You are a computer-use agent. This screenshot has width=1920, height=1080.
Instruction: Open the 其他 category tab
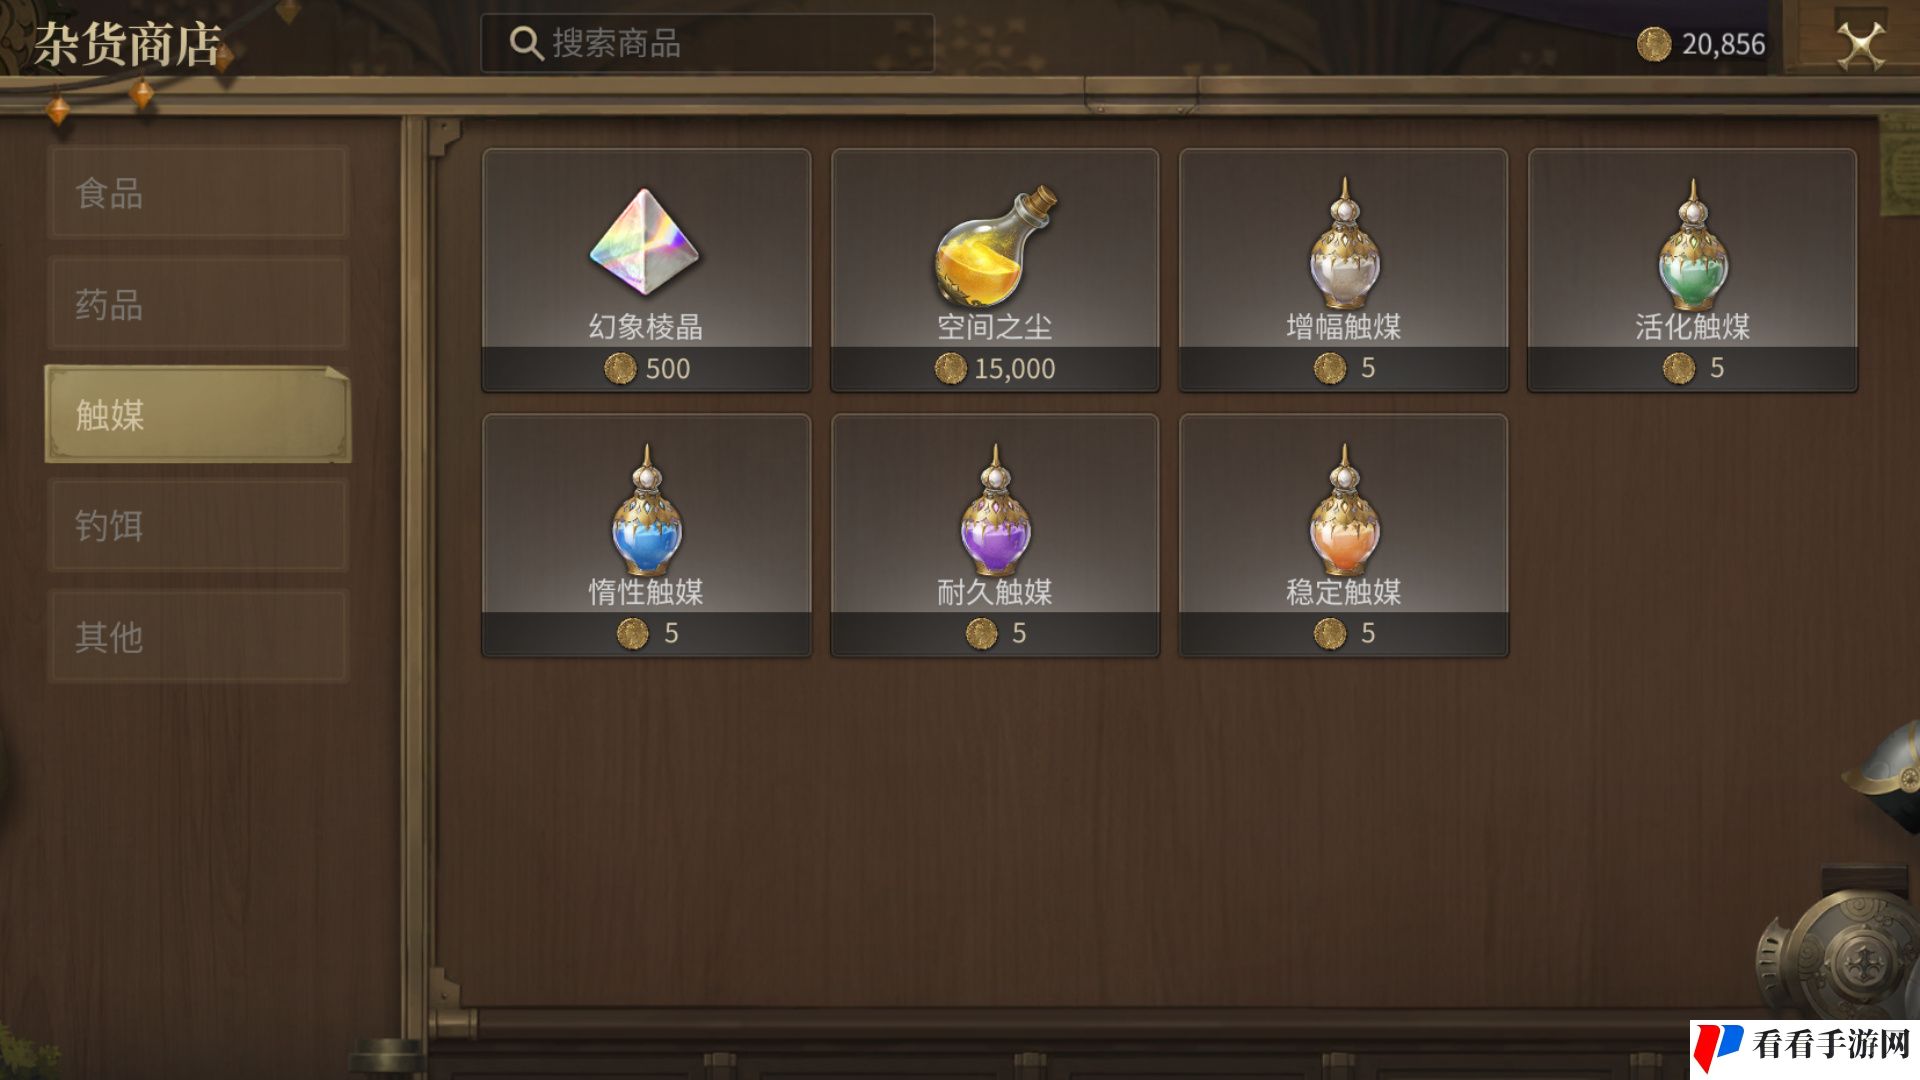(x=198, y=636)
